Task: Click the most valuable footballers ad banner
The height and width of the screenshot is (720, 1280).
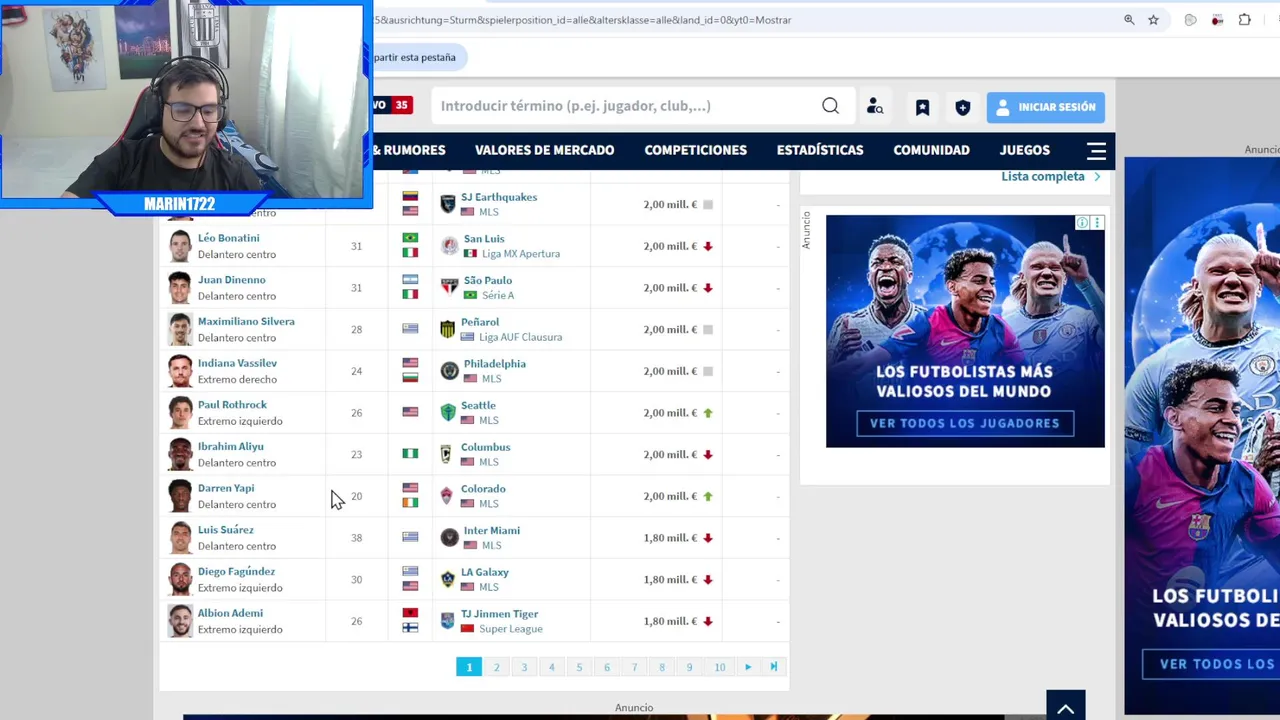Action: (965, 331)
